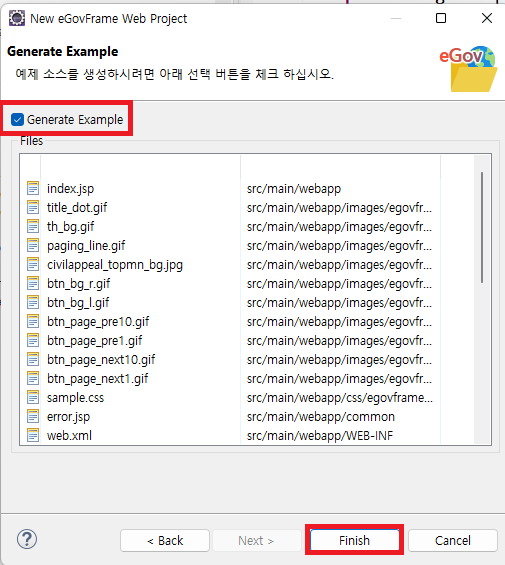
Task: Click the file icon beside btn_bg_r.gif
Action: point(33,284)
